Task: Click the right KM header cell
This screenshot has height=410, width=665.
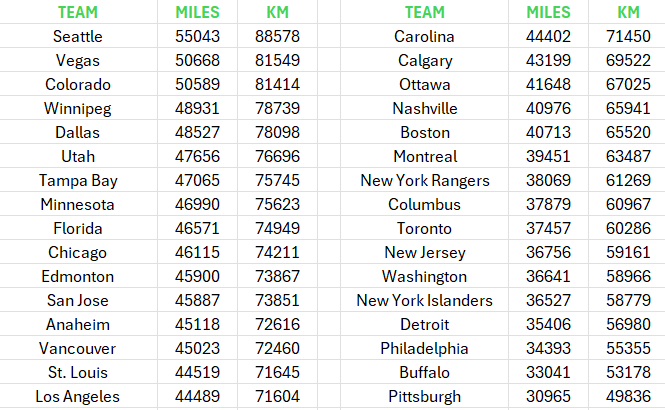Action: coord(628,12)
